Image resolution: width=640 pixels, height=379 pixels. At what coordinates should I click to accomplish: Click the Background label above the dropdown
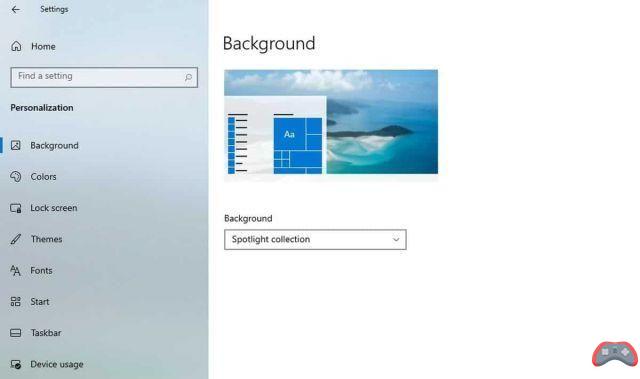click(x=248, y=218)
